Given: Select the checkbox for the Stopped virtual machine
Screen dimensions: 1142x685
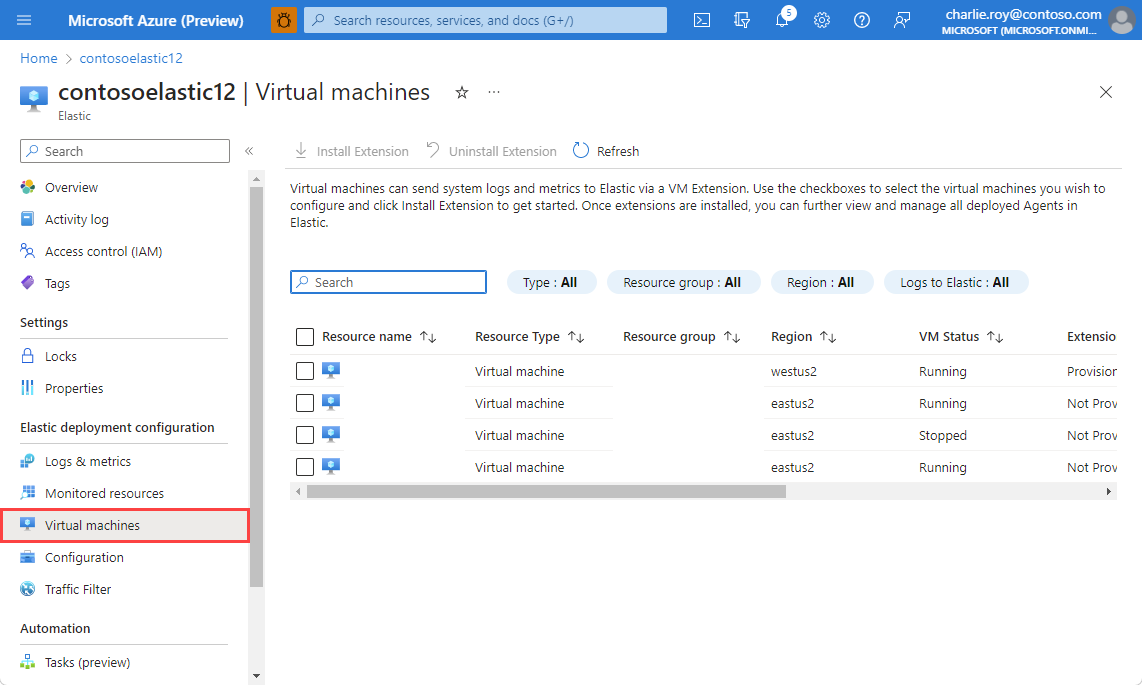Looking at the screenshot, I should pyautogui.click(x=305, y=436).
